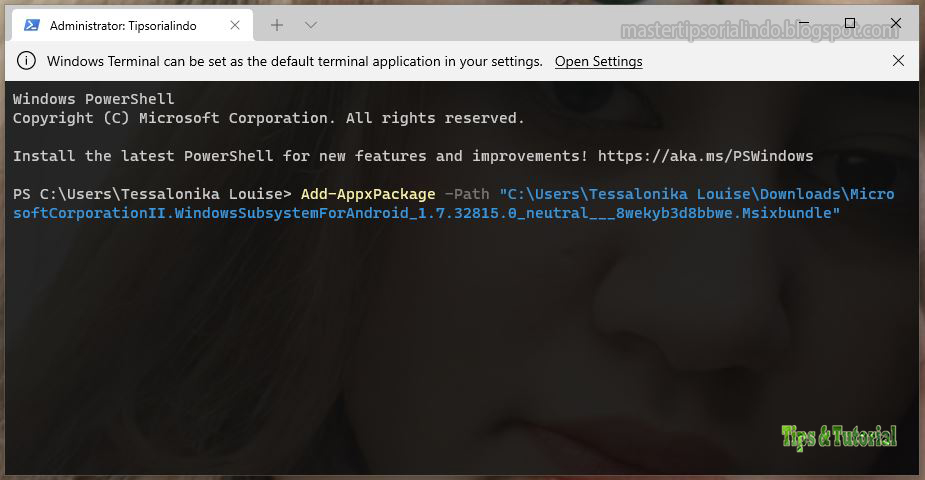Dismiss the default terminal notification bar
Image resolution: width=925 pixels, height=480 pixels.
[898, 61]
